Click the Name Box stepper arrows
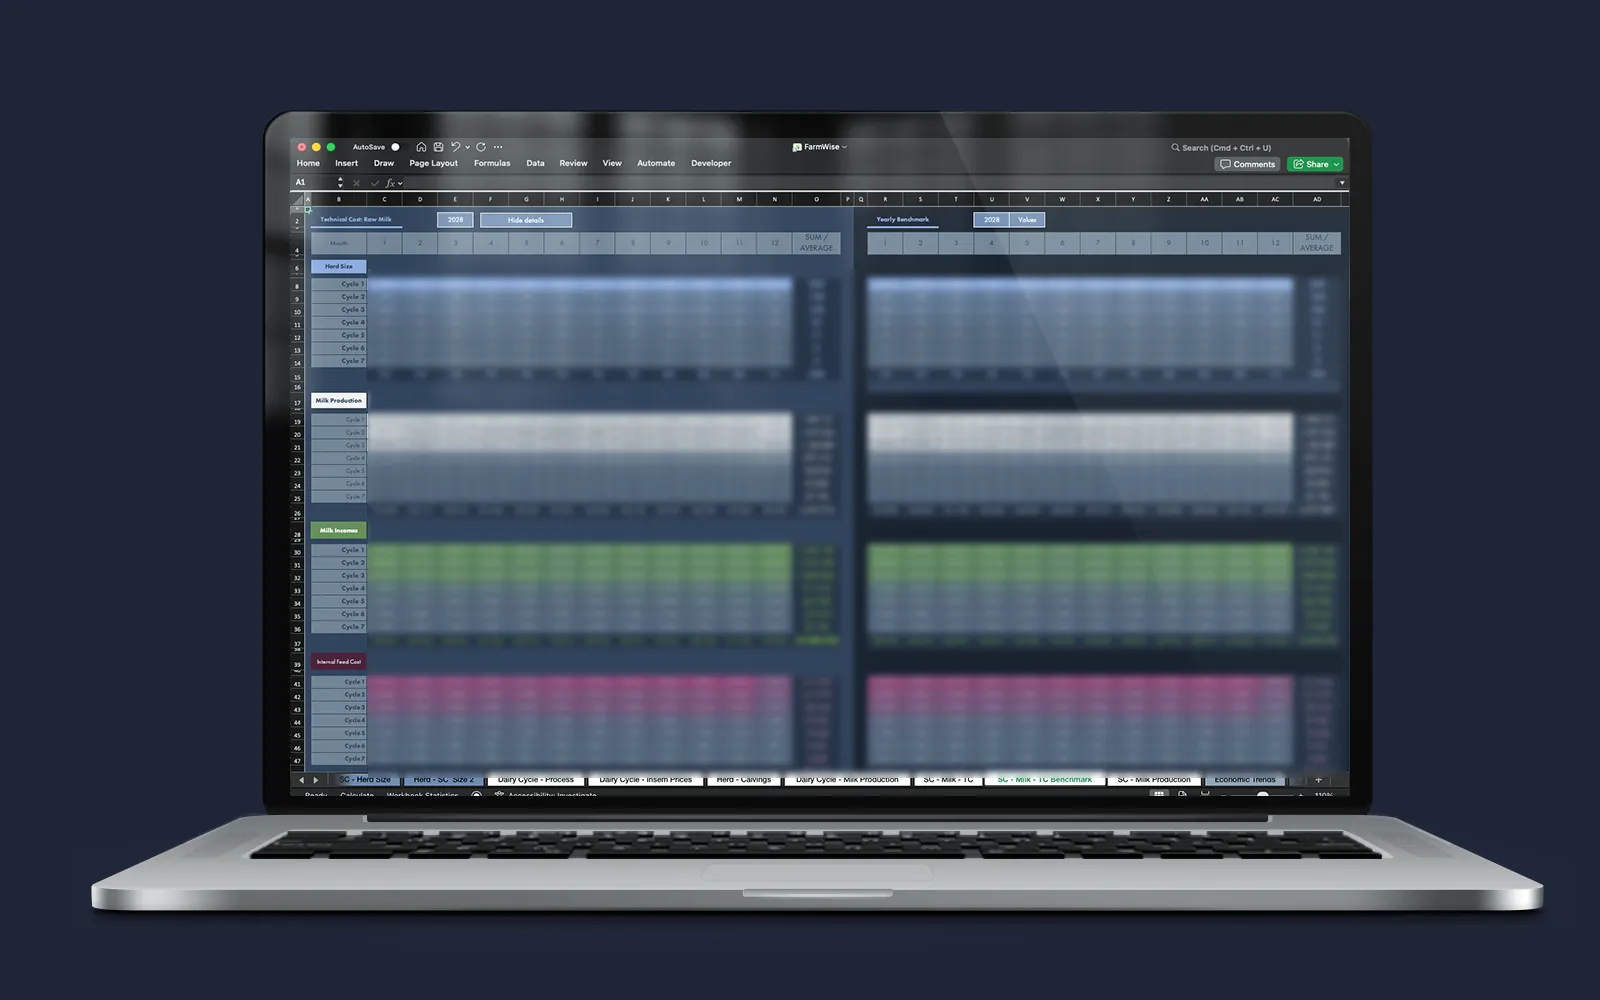The height and width of the screenshot is (1000, 1600). [340, 182]
